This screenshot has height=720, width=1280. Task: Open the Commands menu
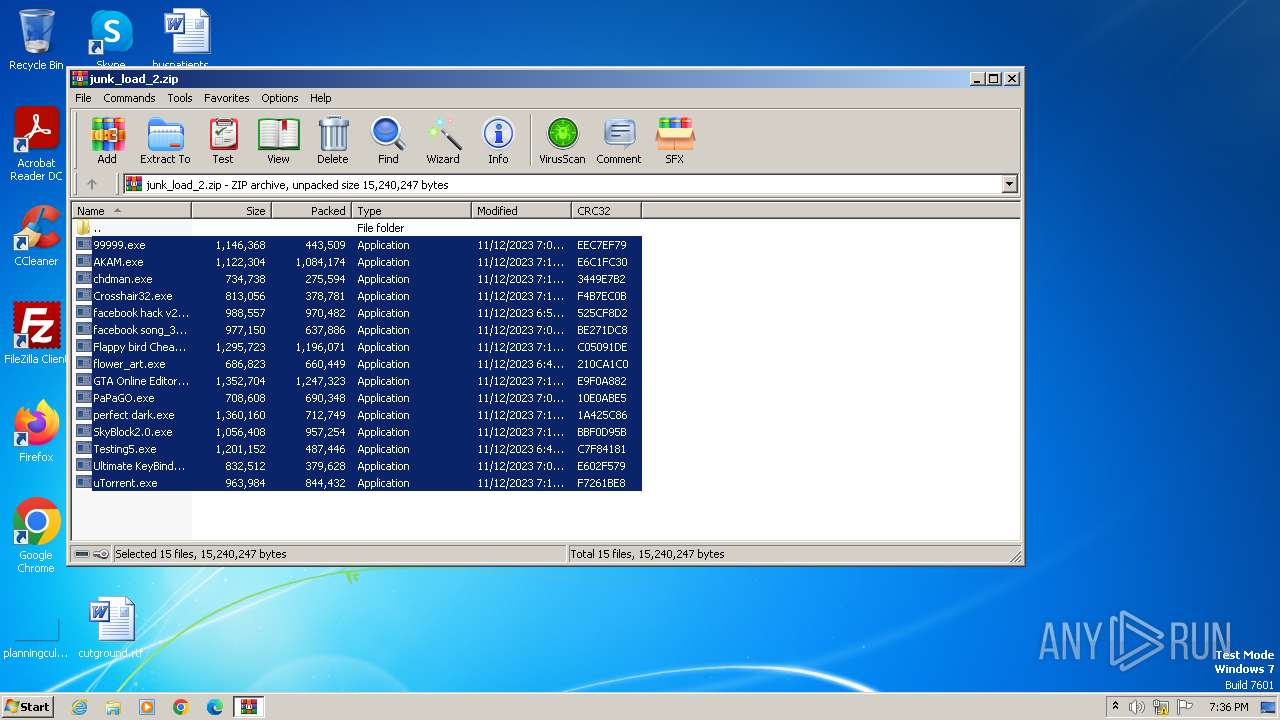click(x=129, y=98)
